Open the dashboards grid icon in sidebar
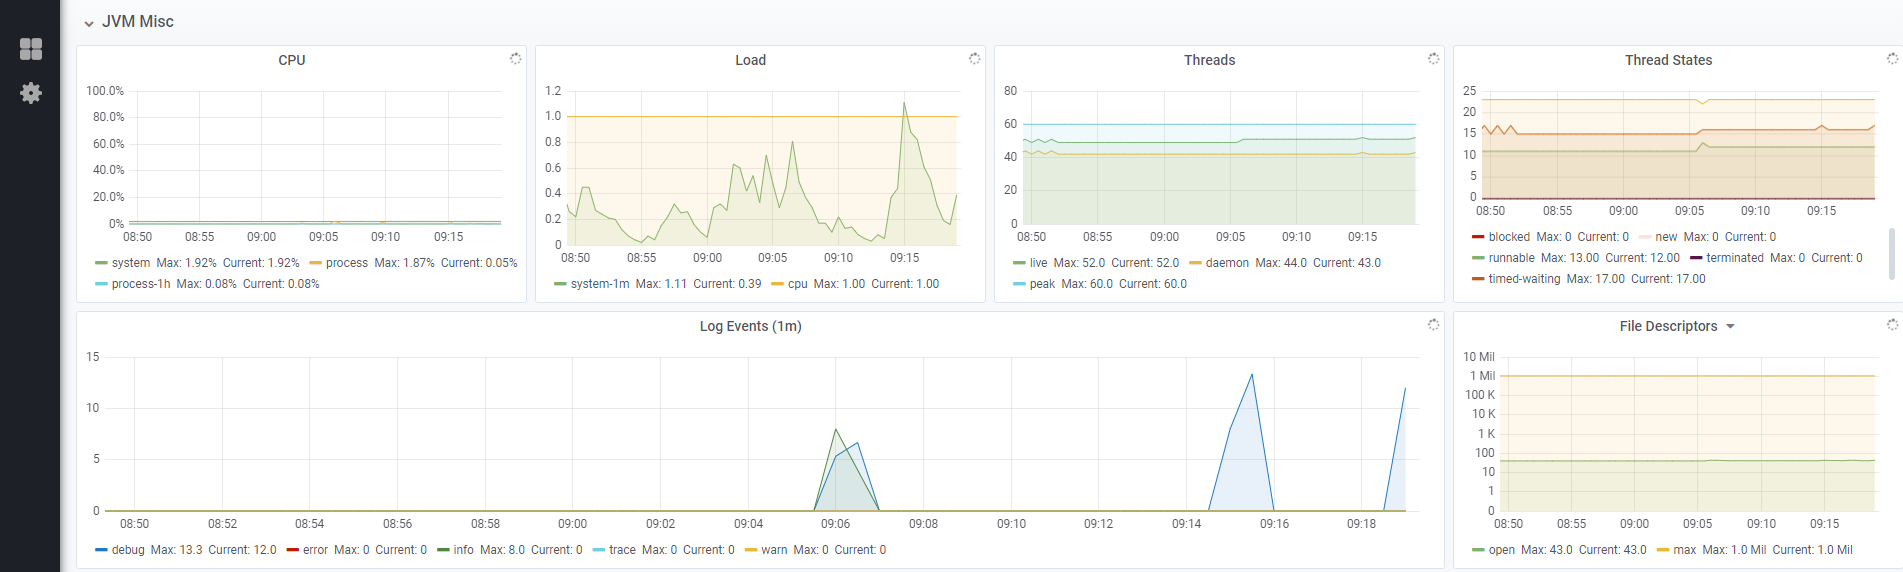Screen dimensions: 1903x572 (x=31, y=49)
